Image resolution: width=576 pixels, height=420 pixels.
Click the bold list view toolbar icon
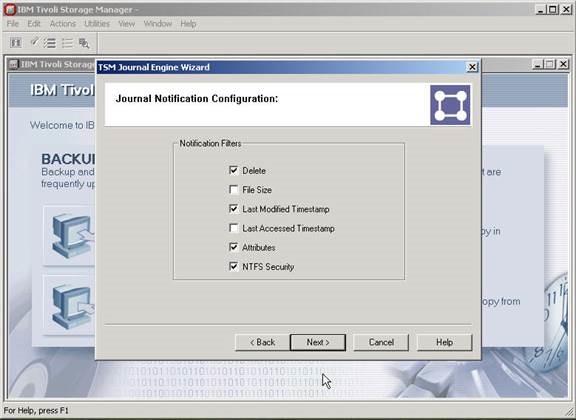pos(50,43)
